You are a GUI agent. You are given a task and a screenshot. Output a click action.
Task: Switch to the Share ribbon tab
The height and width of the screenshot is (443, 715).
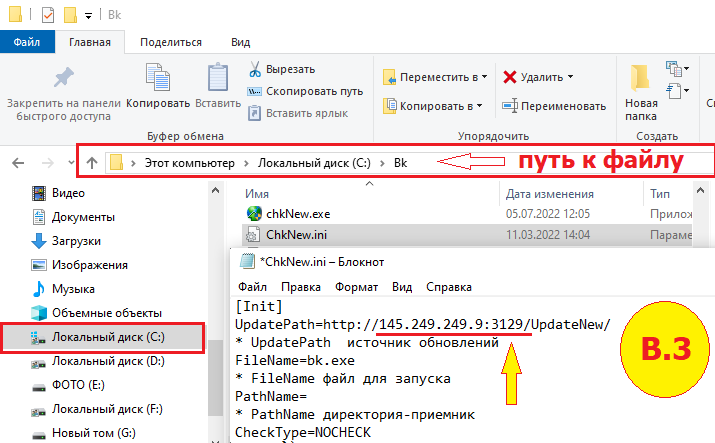pos(171,42)
